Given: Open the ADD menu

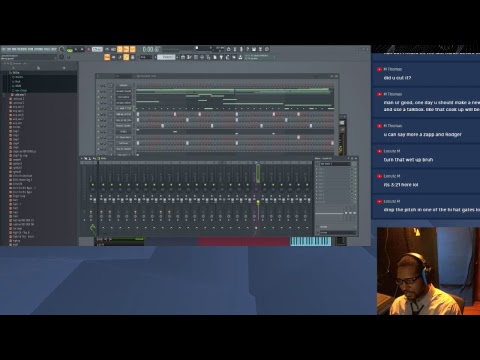Looking at the screenshot, I should pos(14,49).
